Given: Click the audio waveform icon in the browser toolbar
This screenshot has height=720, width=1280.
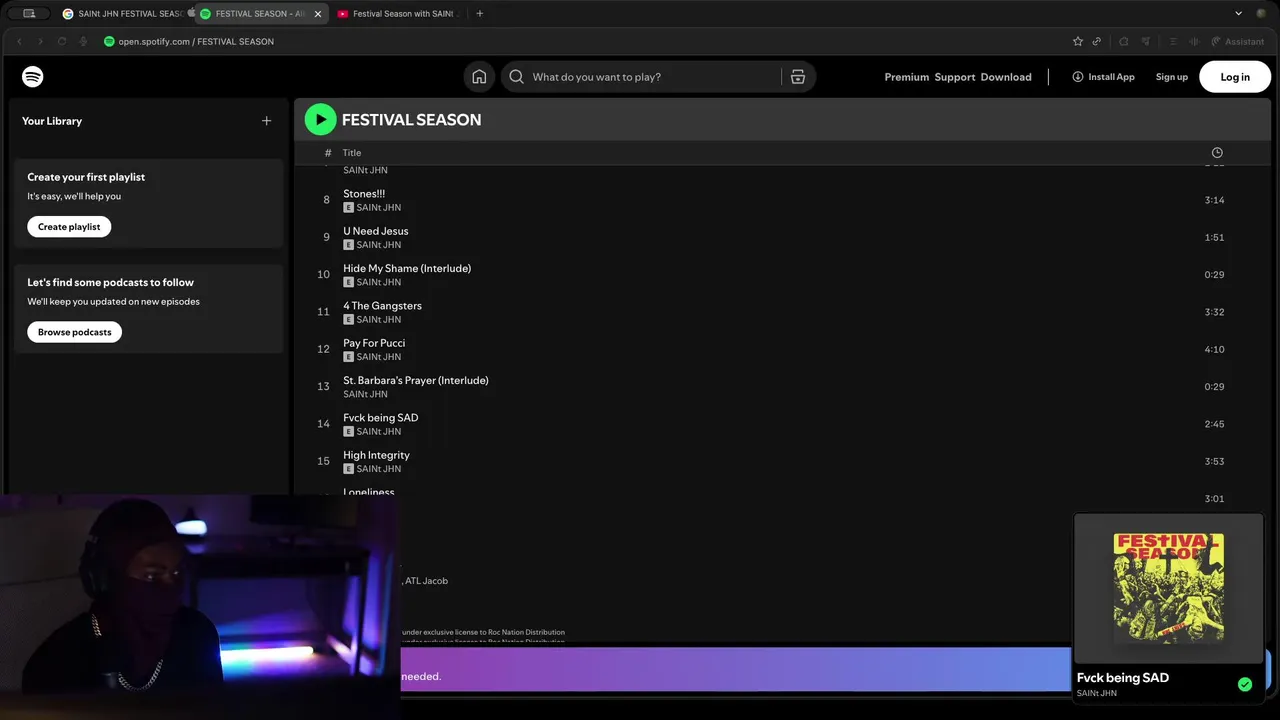Looking at the screenshot, I should point(1194,42).
